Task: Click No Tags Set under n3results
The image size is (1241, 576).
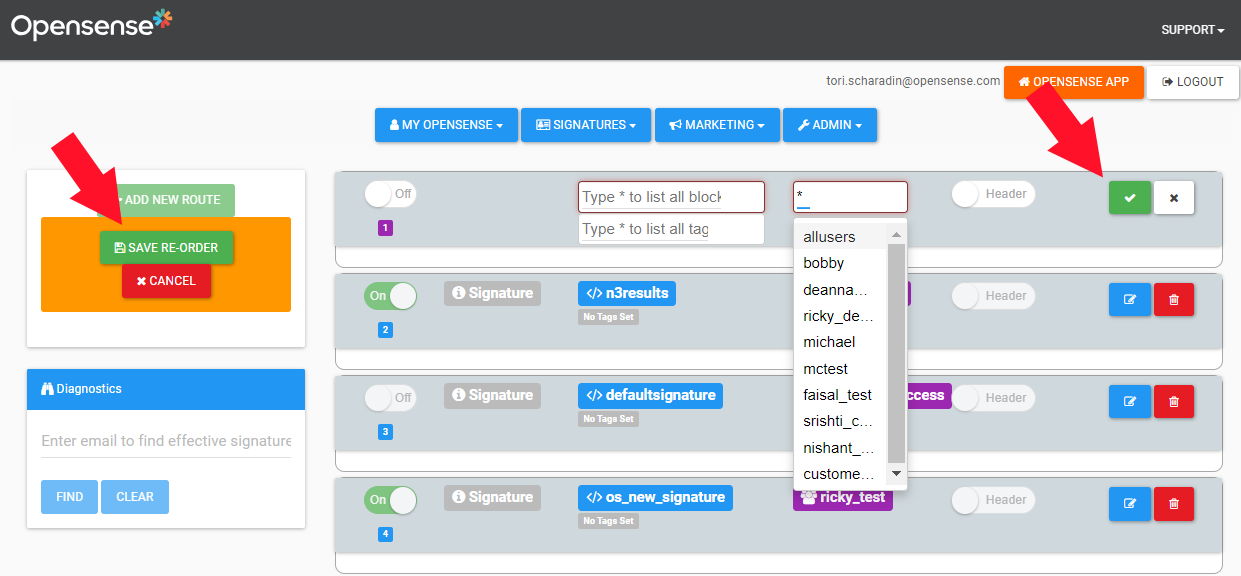Action: pos(608,317)
